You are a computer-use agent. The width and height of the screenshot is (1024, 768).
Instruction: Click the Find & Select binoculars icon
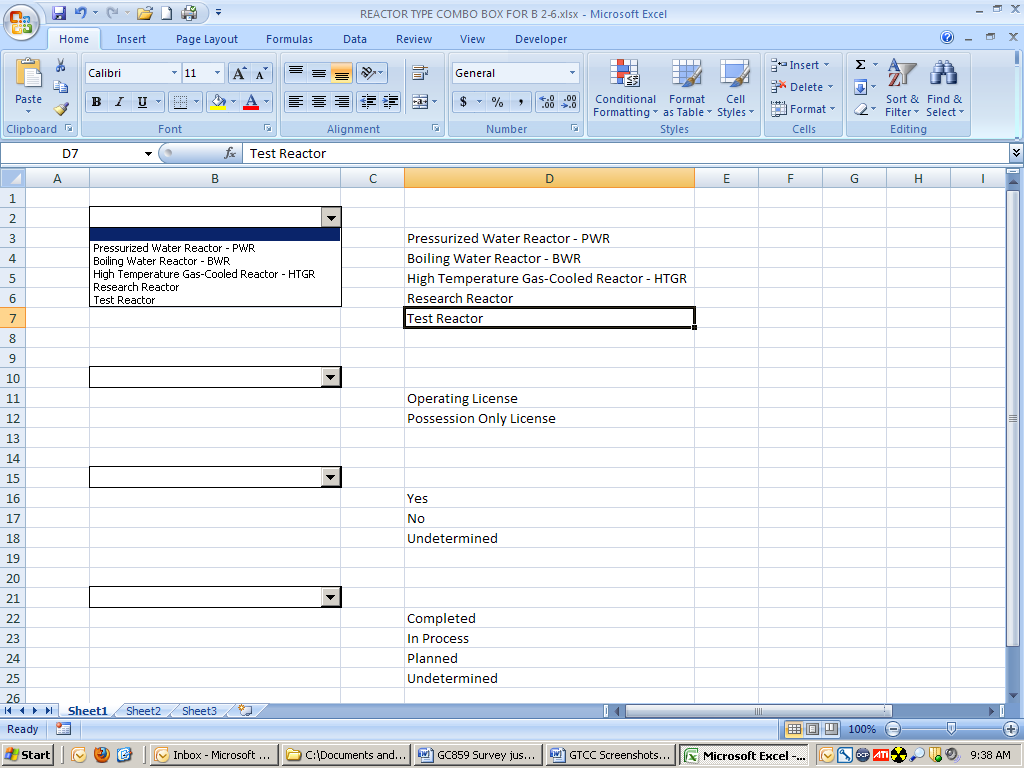coord(944,90)
